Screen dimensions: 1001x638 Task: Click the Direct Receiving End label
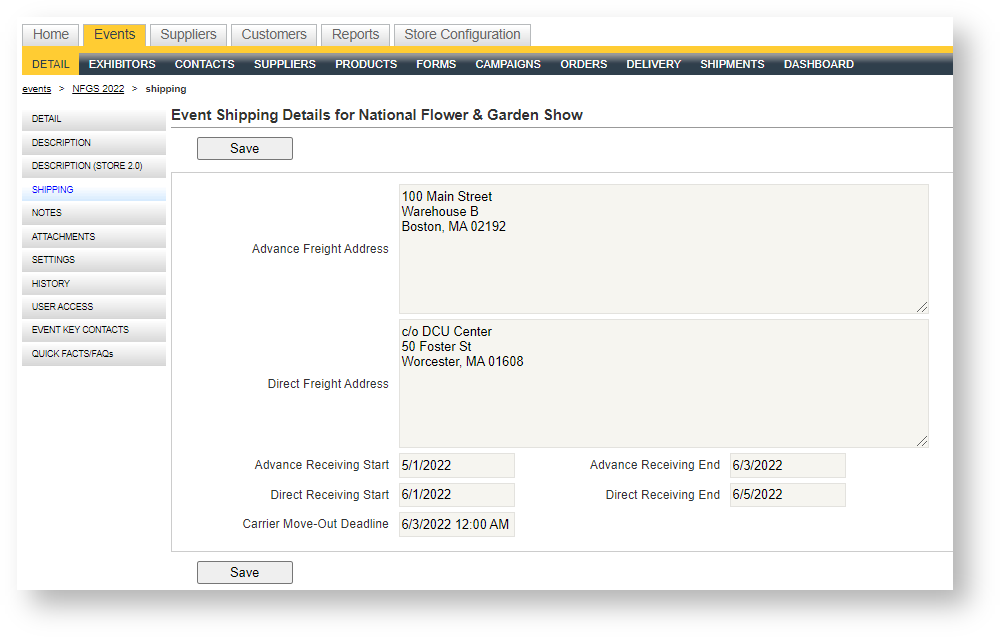coord(663,495)
